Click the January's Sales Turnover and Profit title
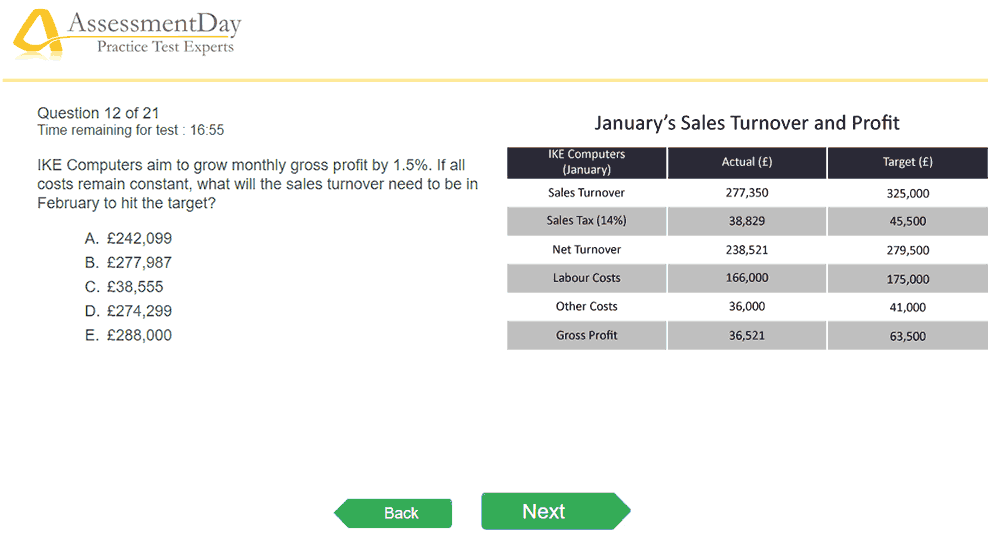This screenshot has height=550, width=1000. pos(747,123)
